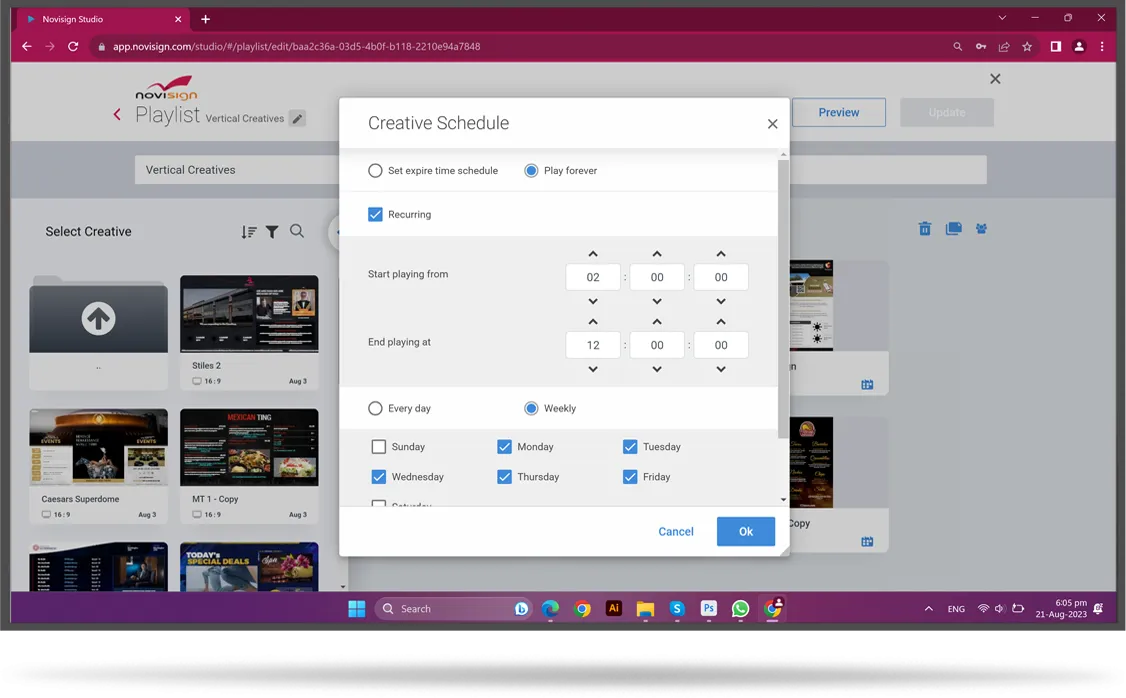The width and height of the screenshot is (1126, 698).
Task: Click the pencil icon to rename the playlist
Action: [x=297, y=118]
